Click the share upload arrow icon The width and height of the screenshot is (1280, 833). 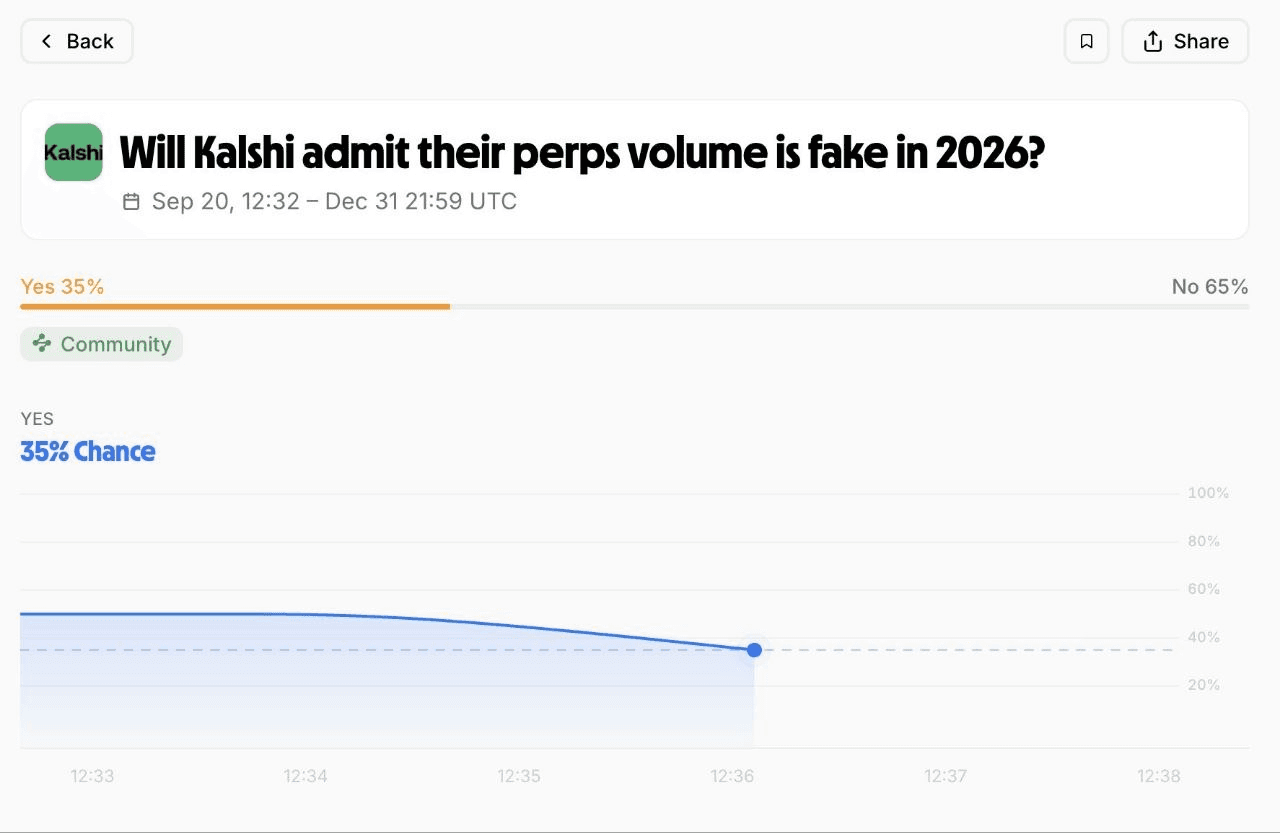point(1153,41)
